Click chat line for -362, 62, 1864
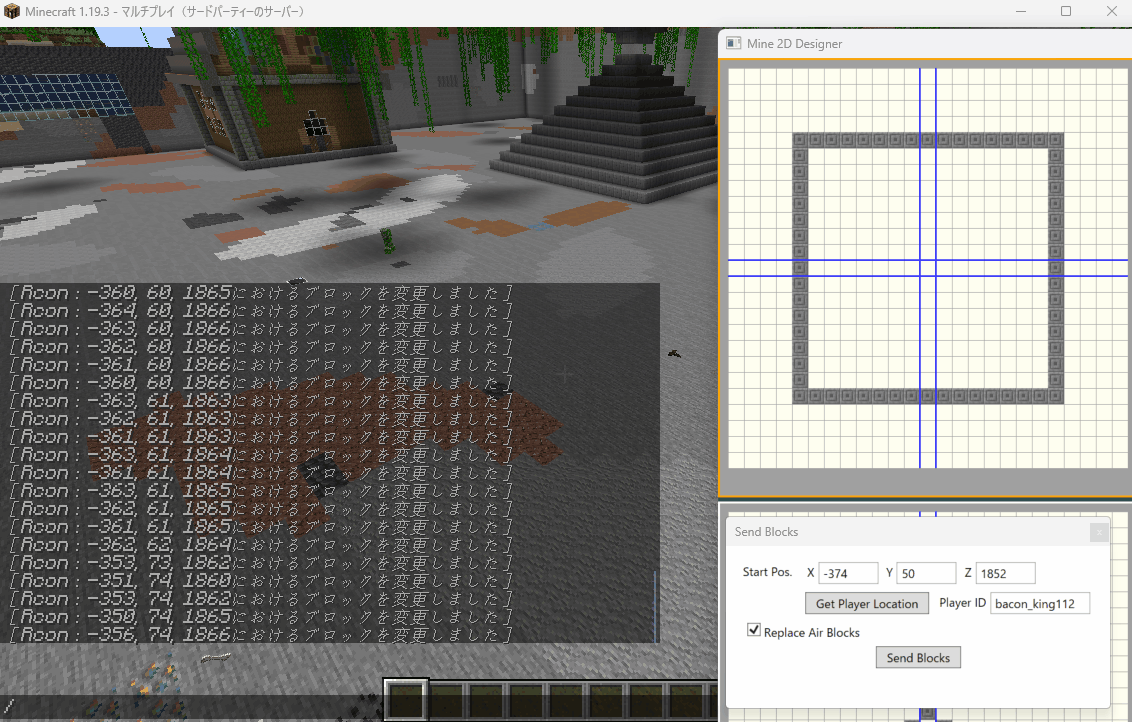 260,545
